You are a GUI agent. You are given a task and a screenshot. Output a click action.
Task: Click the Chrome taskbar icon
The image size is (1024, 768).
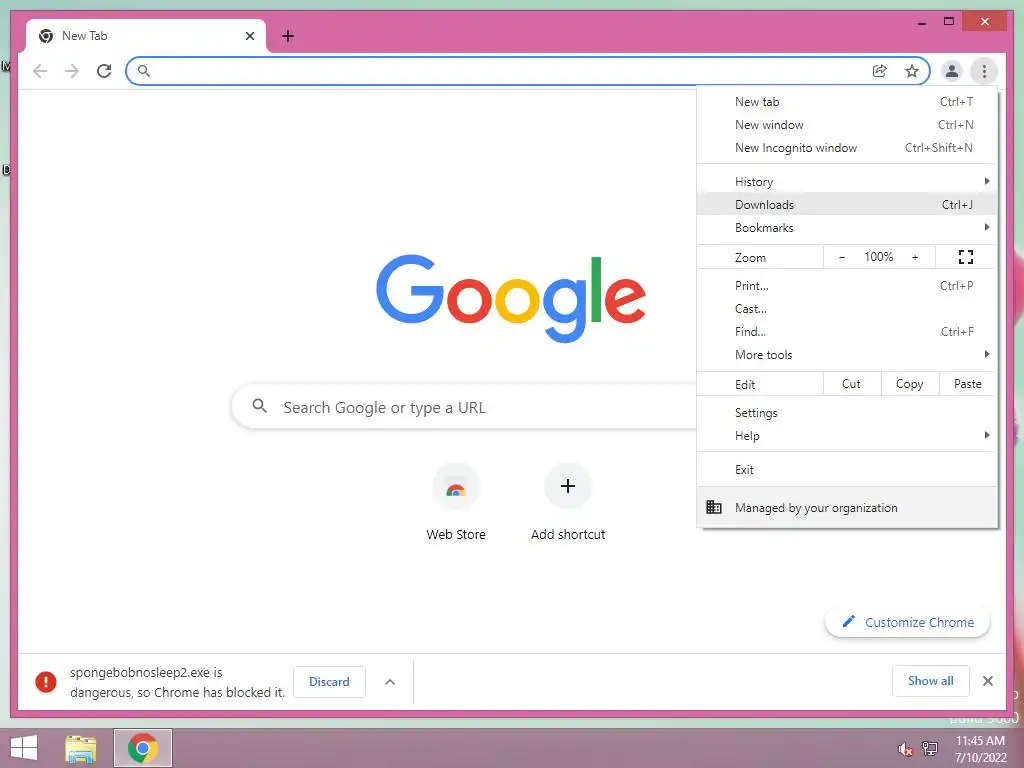(x=142, y=748)
